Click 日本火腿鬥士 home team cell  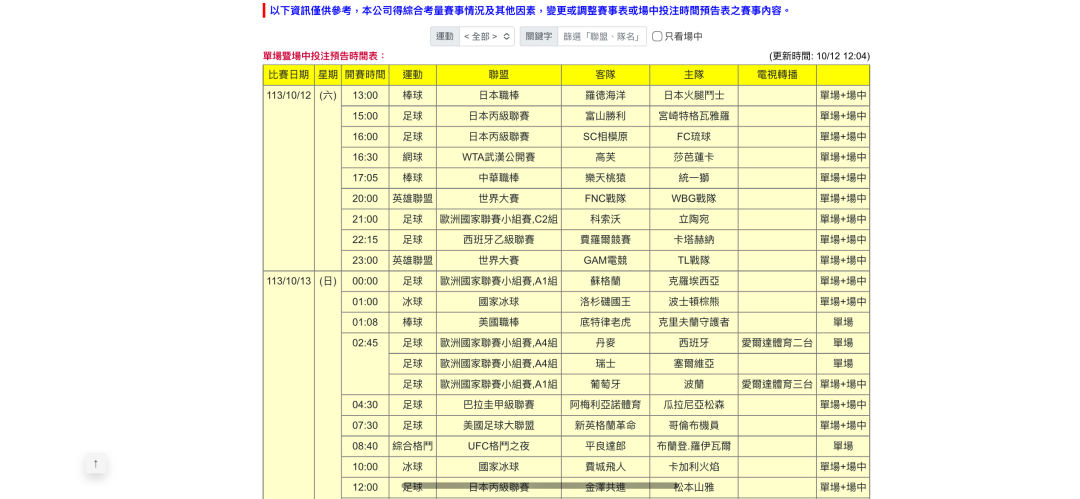pyautogui.click(x=694, y=95)
